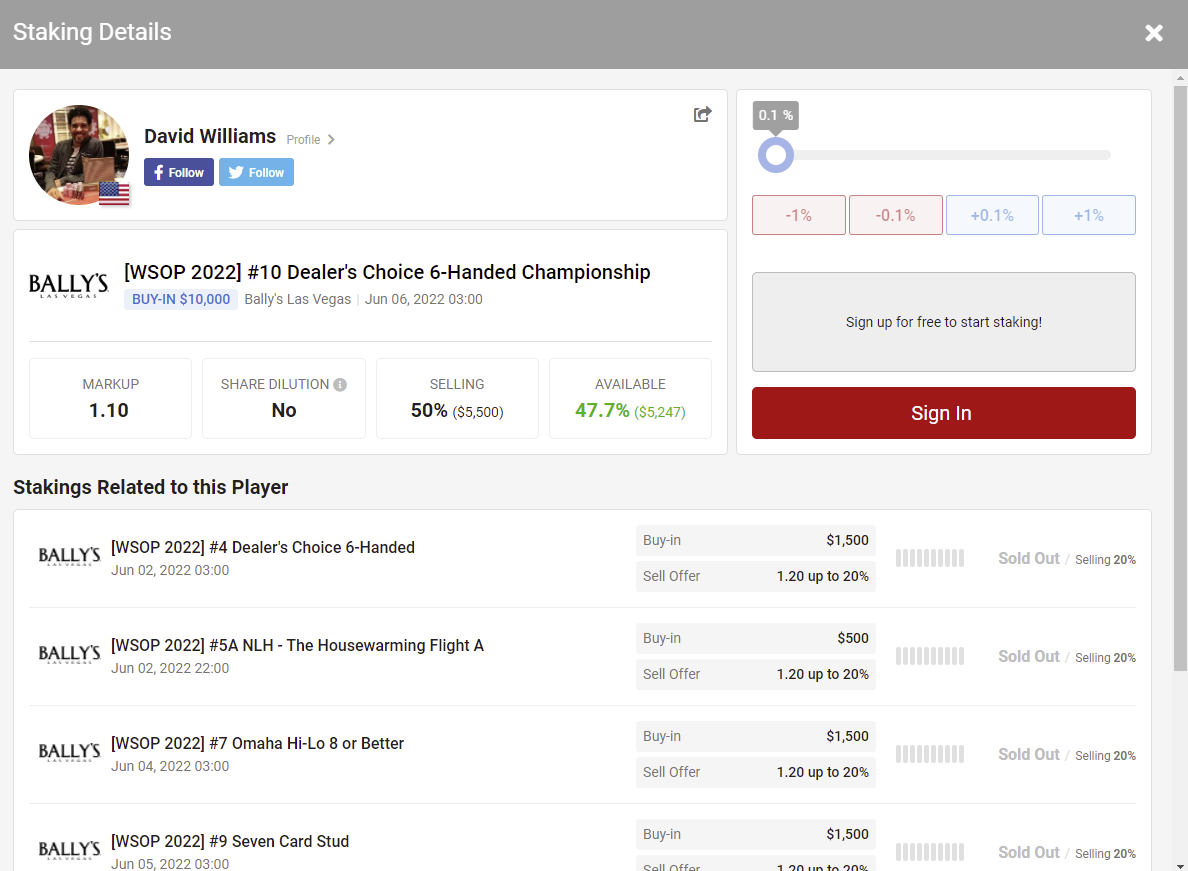Click the MARKUP 1.10 value

point(109,411)
